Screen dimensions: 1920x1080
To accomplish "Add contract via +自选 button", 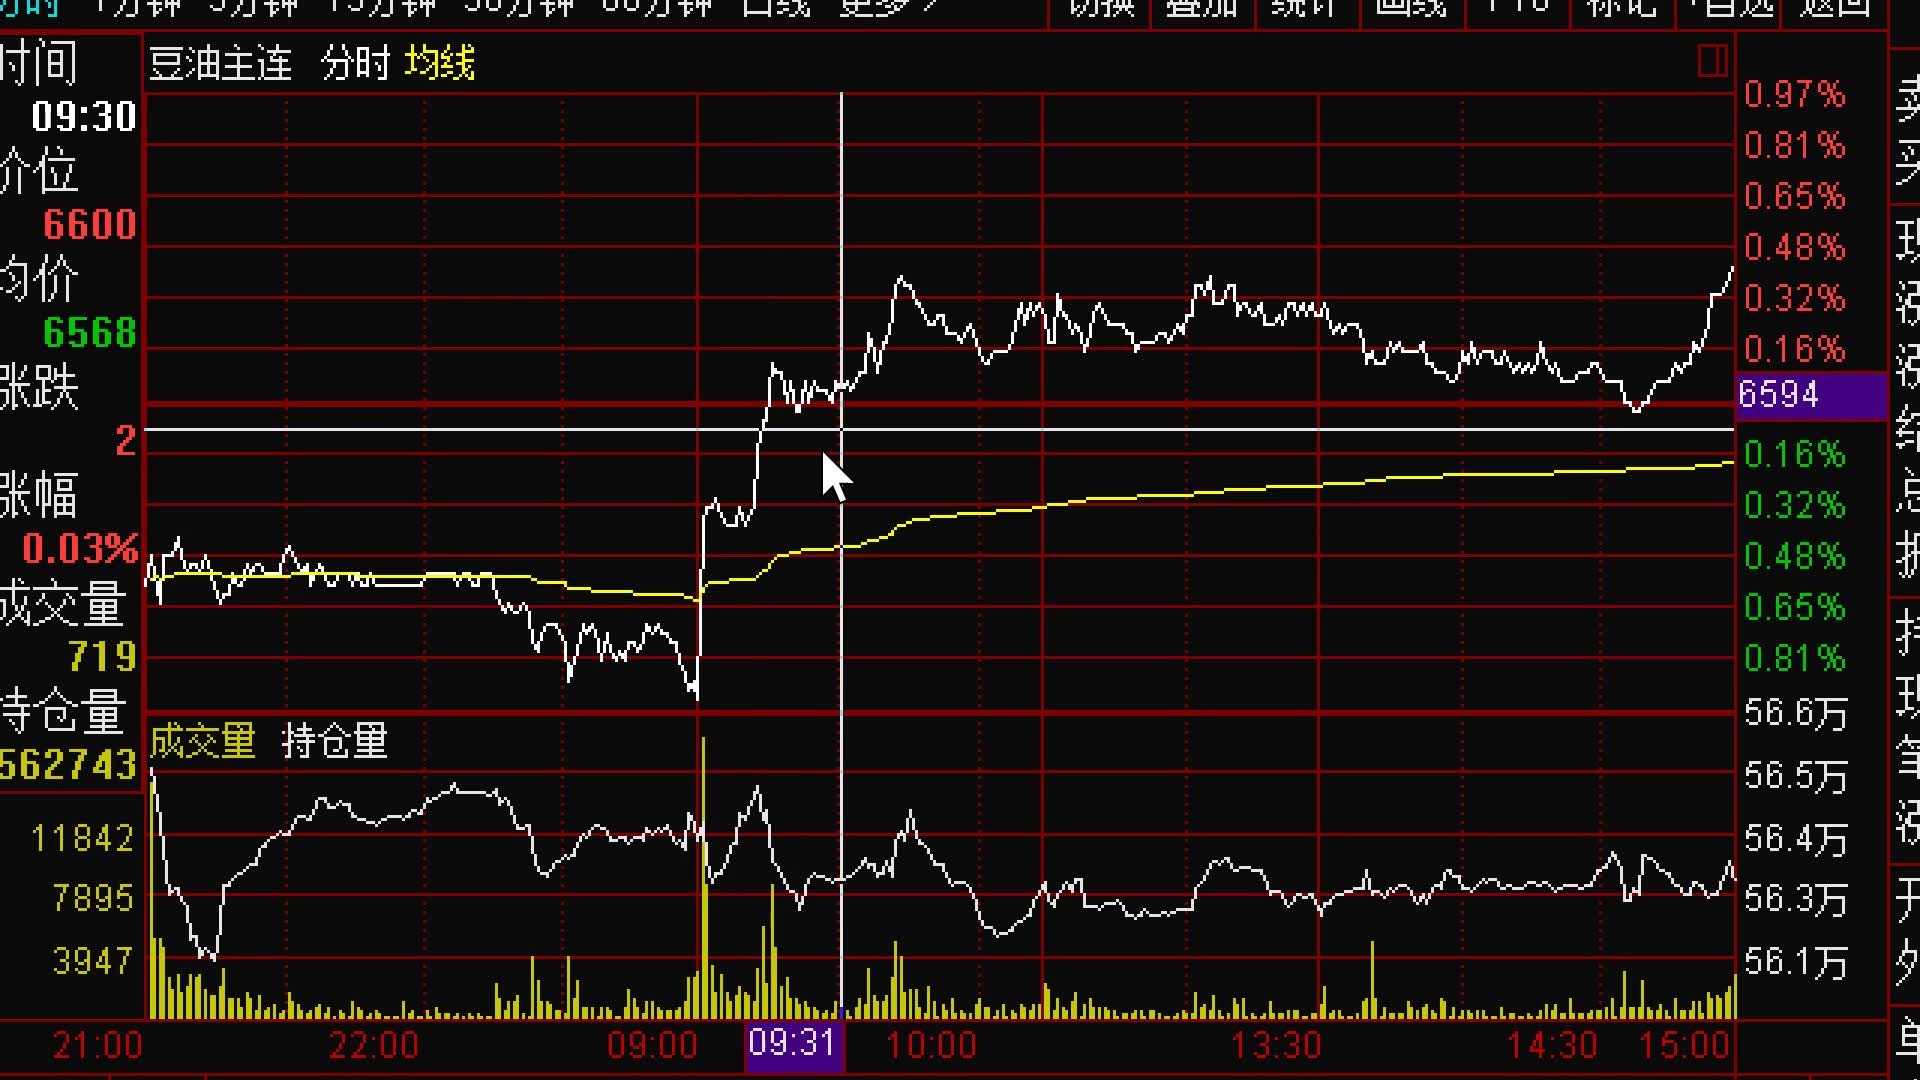I will 1731,8.
